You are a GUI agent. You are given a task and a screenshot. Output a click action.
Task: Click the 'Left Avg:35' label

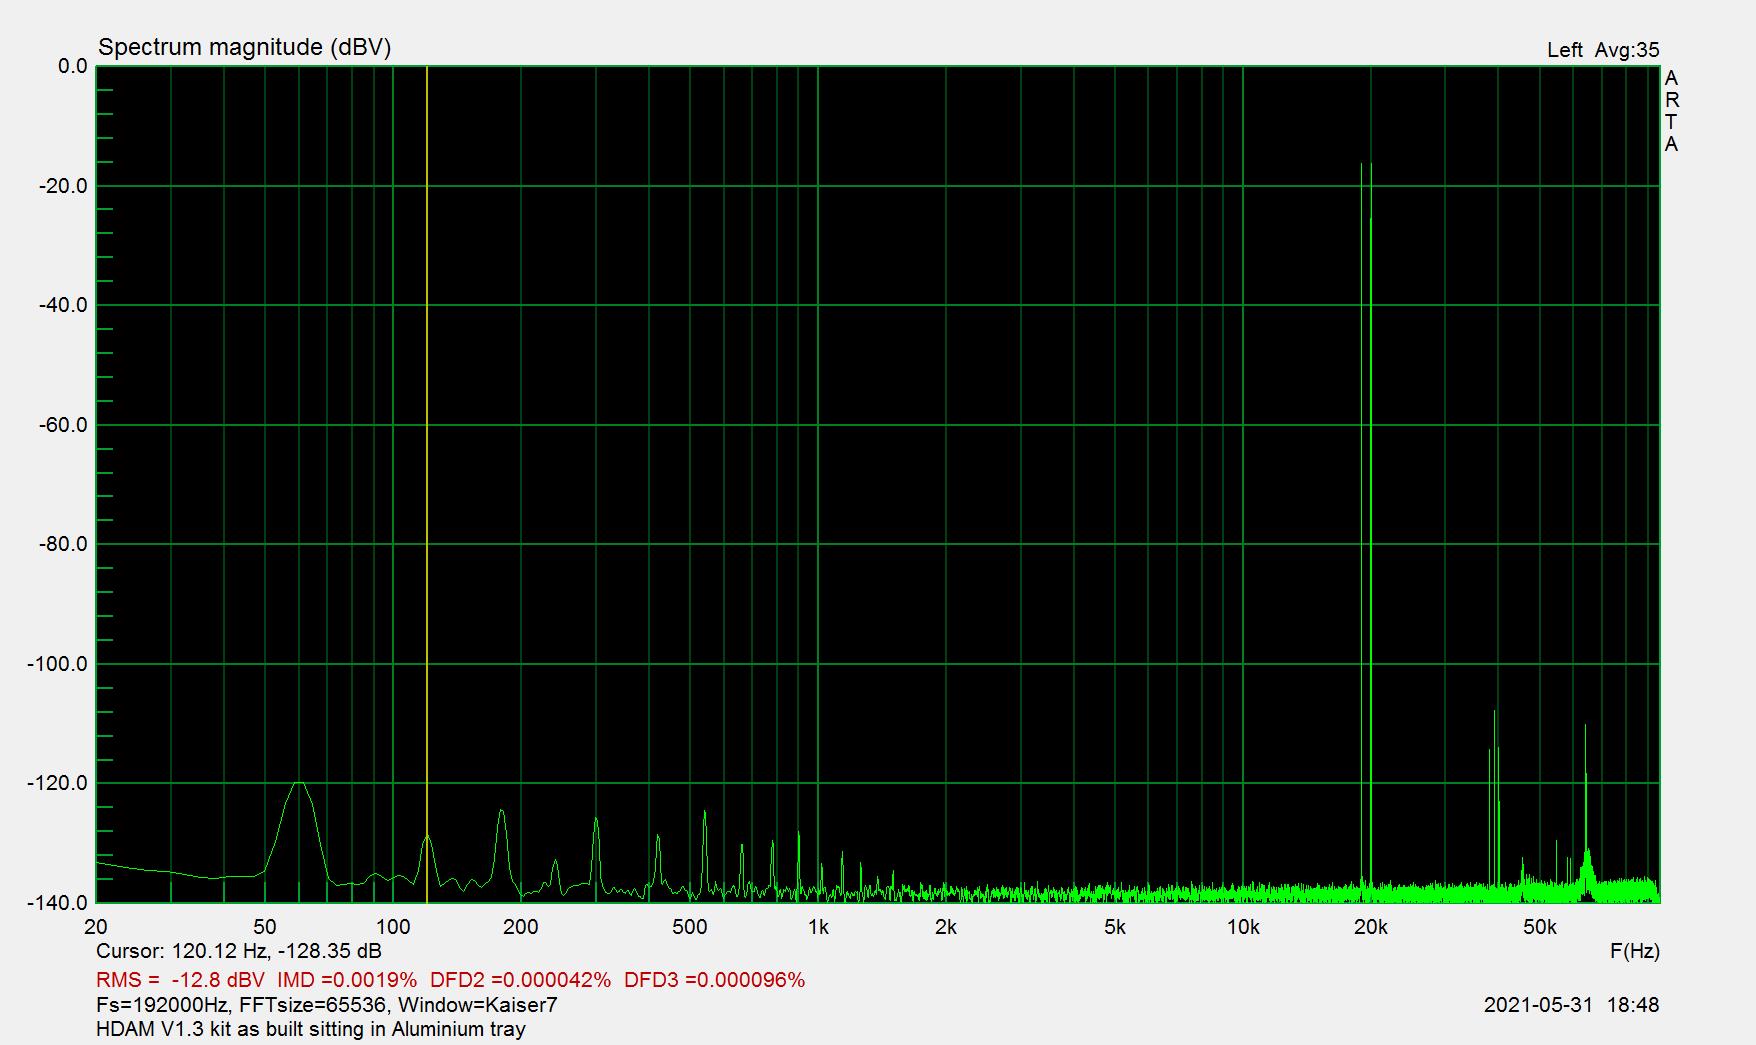[1603, 50]
